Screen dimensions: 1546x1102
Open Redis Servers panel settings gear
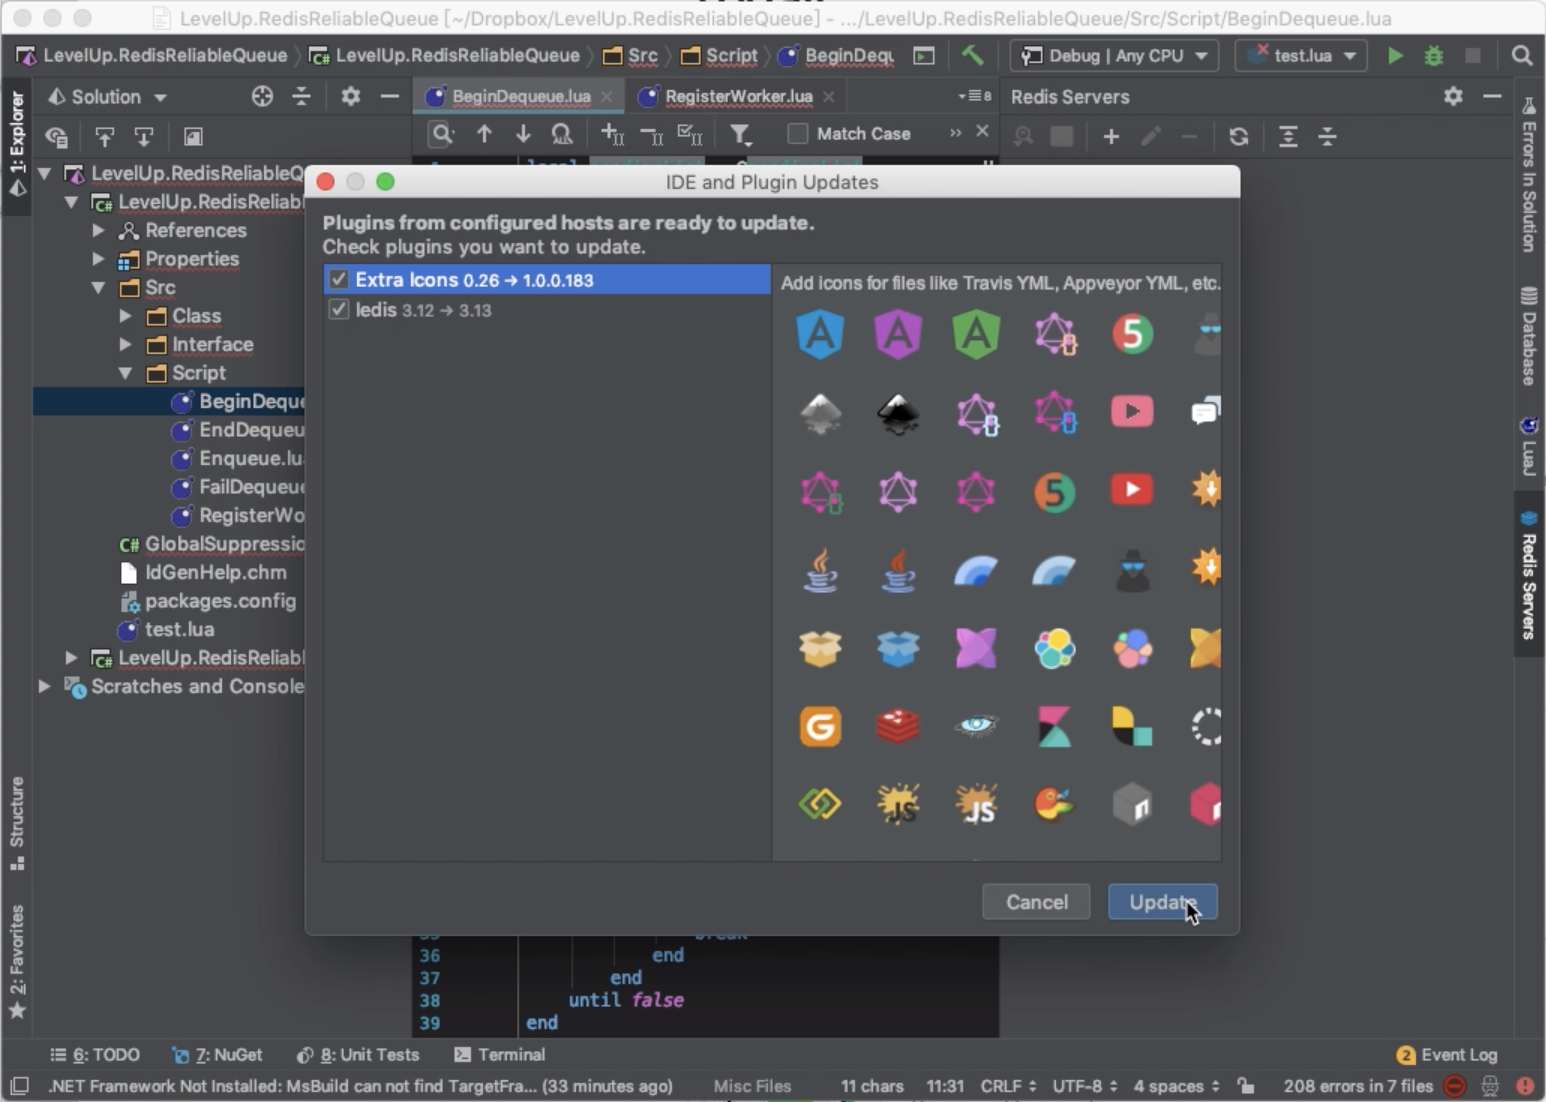[1453, 96]
